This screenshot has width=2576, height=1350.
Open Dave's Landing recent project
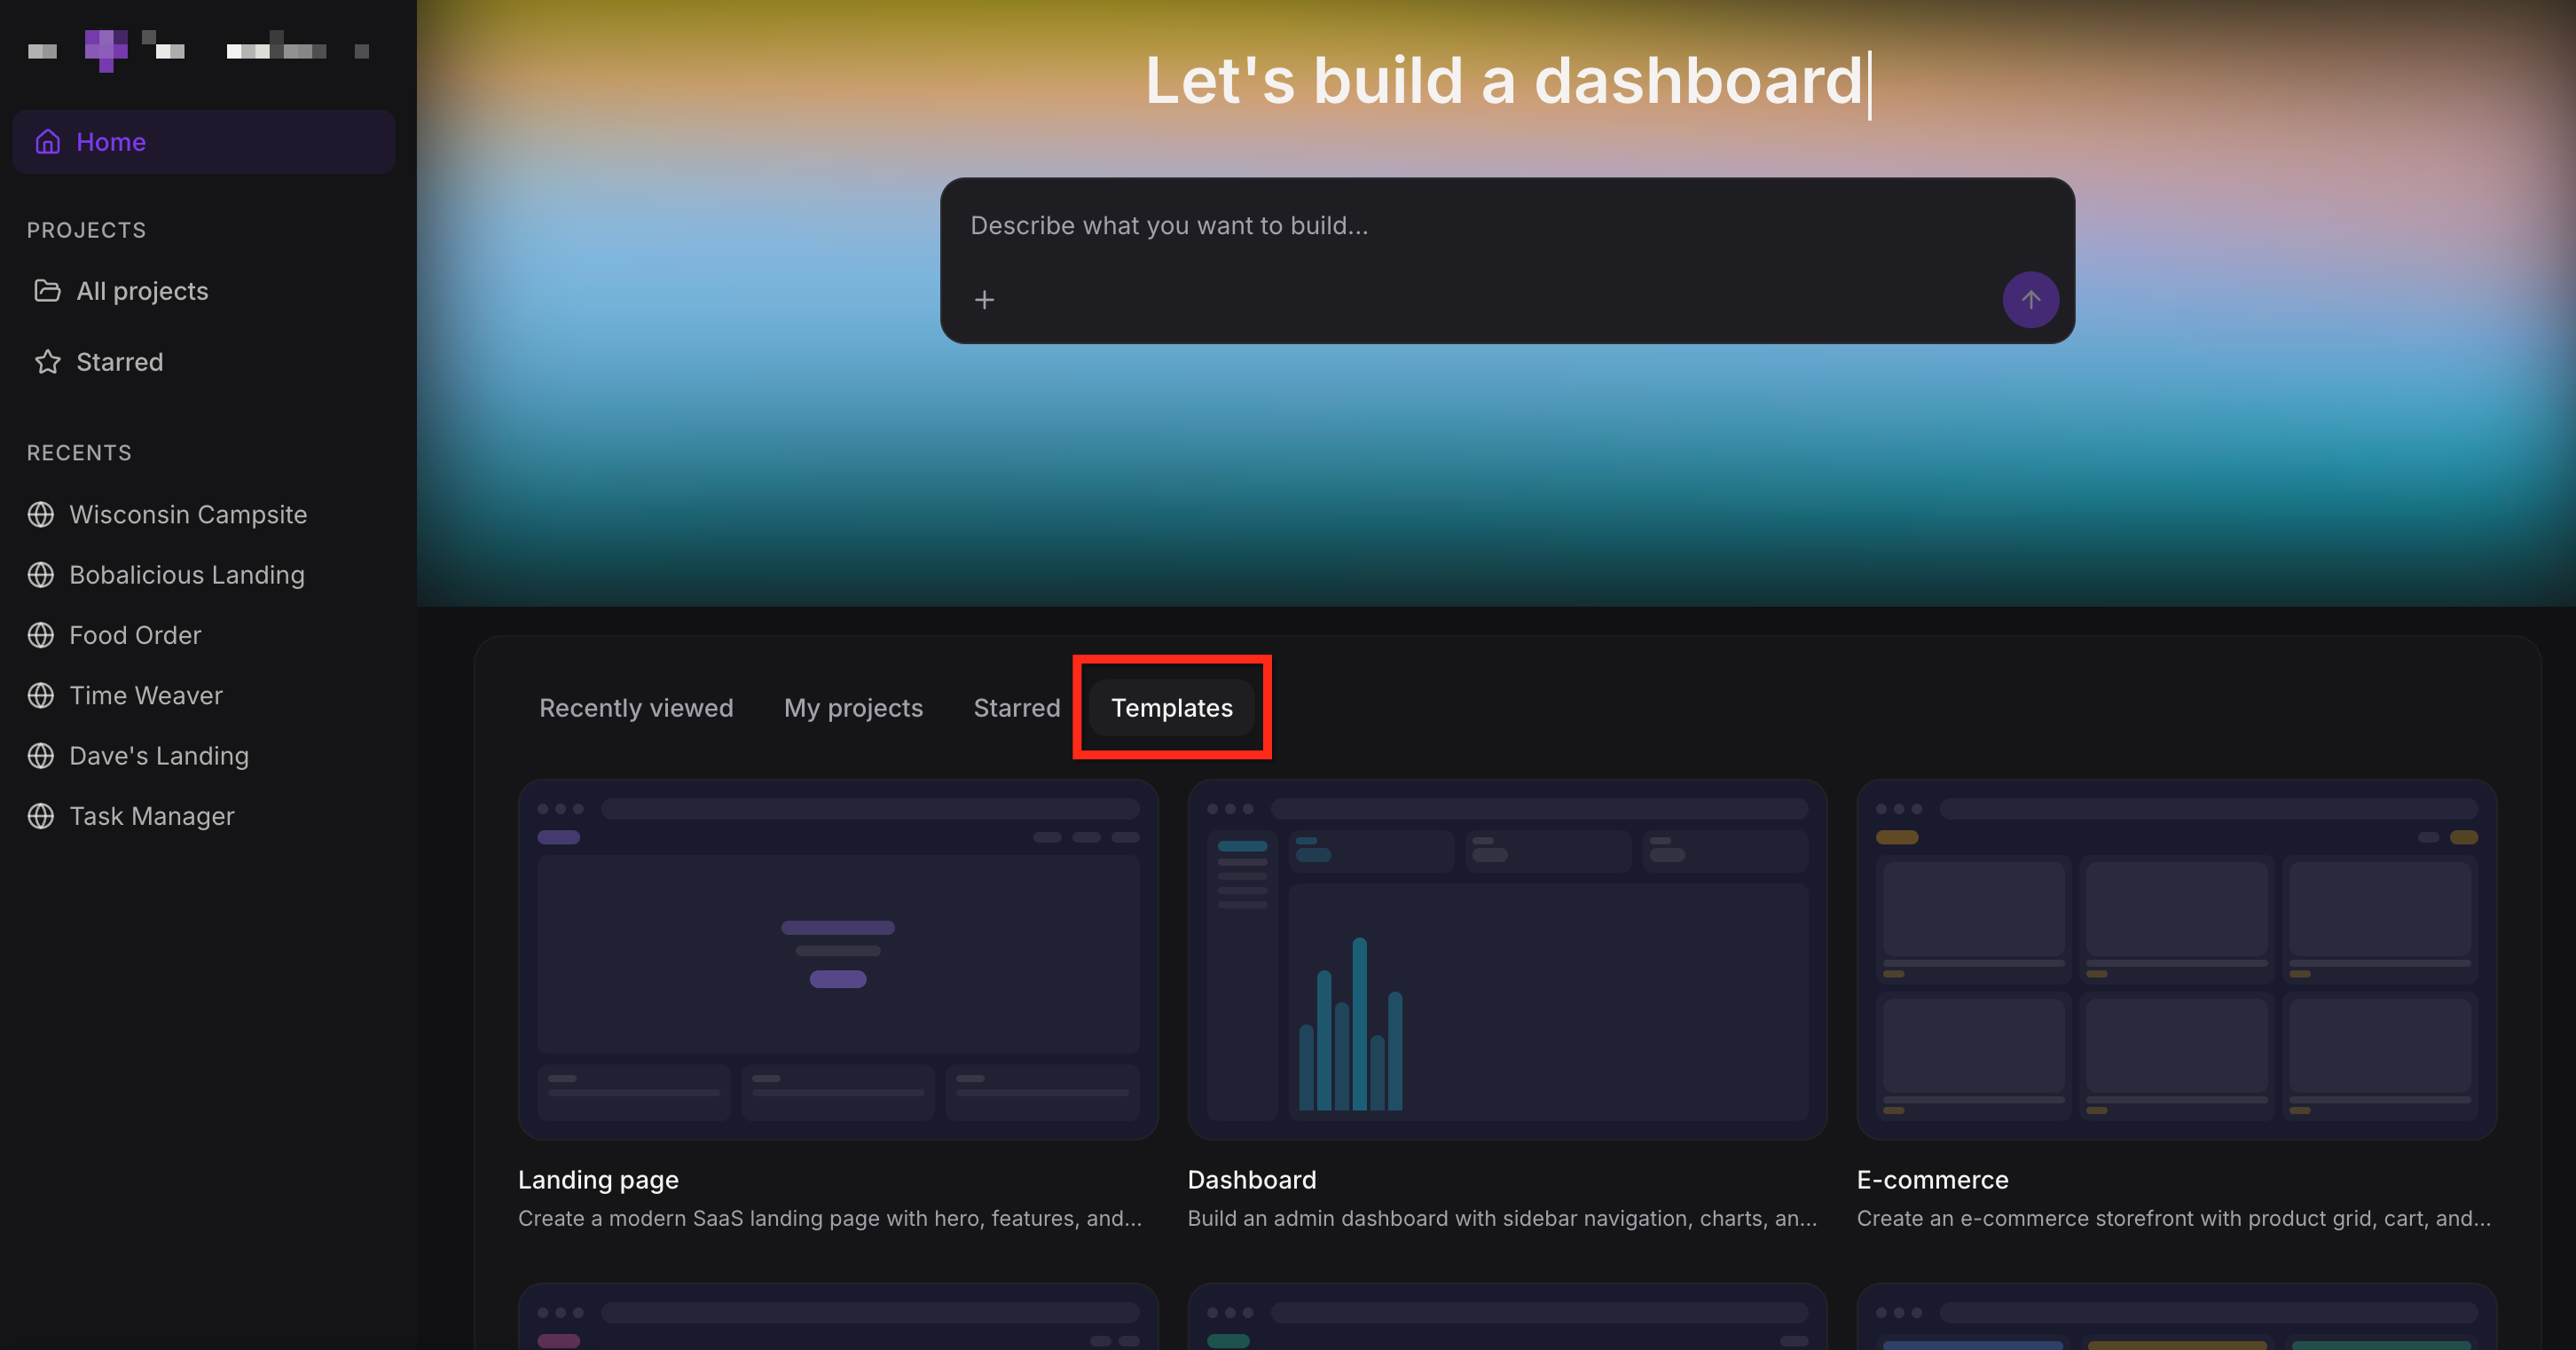point(158,756)
